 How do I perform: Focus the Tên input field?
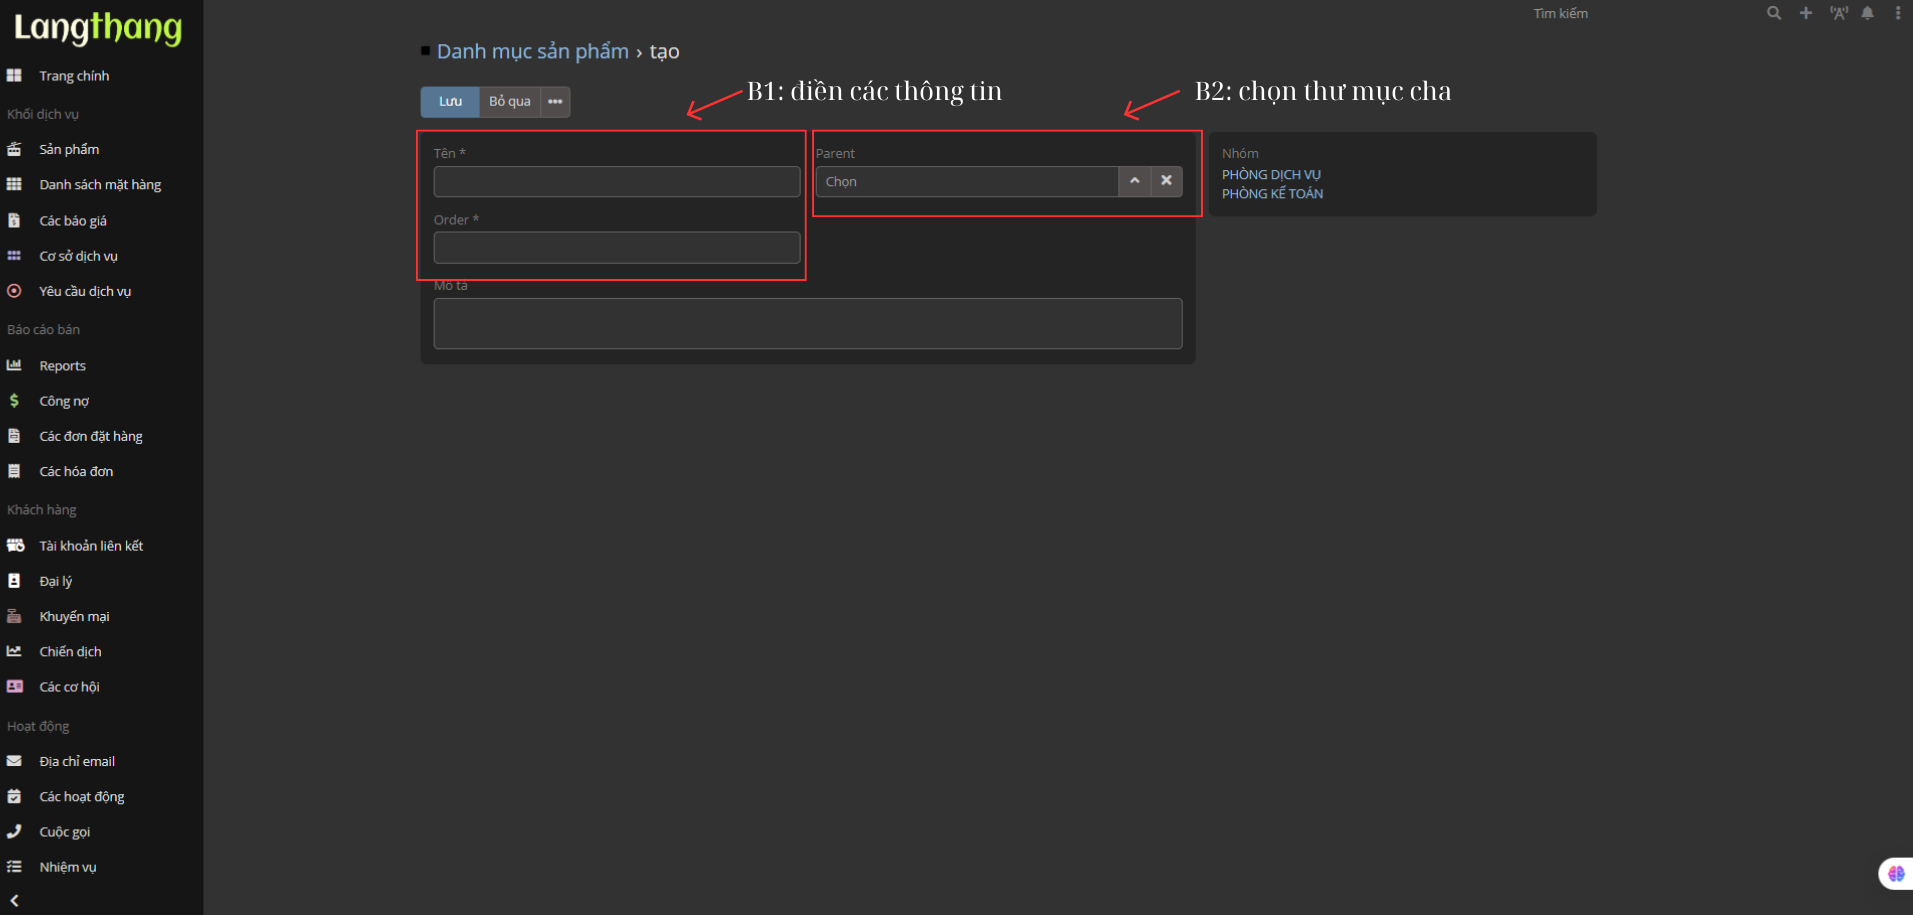click(616, 182)
